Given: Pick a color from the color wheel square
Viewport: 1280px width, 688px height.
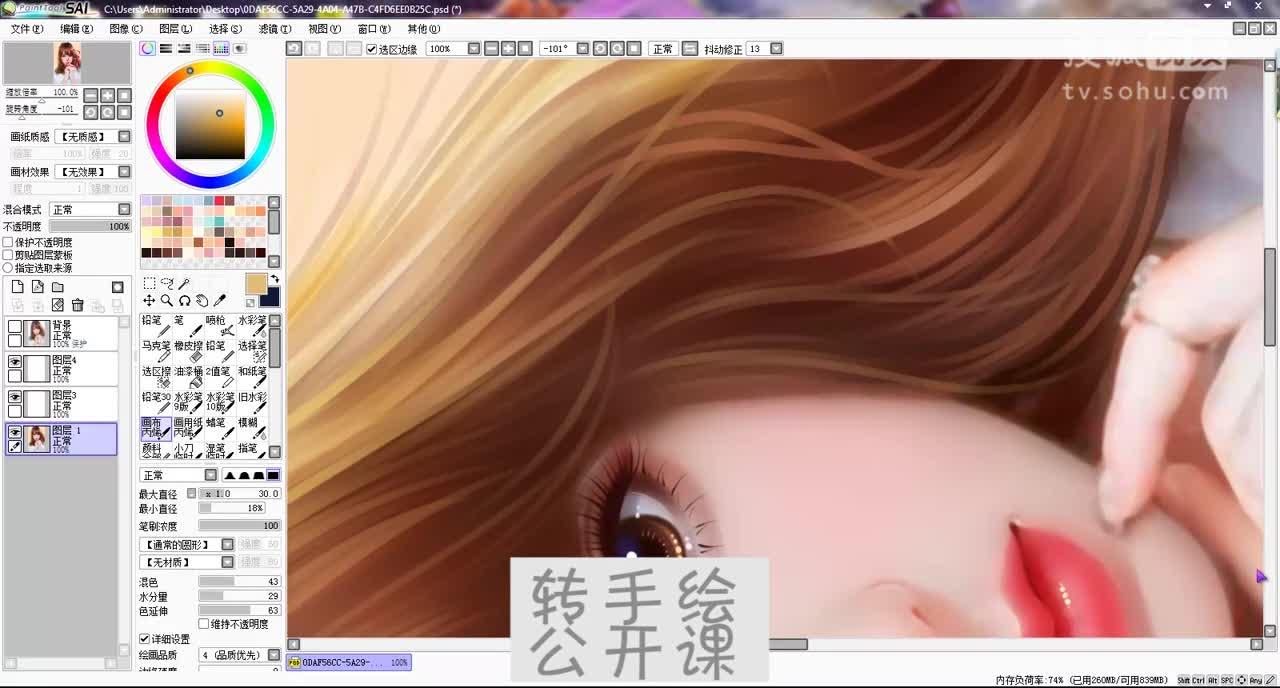Looking at the screenshot, I should [x=210, y=125].
